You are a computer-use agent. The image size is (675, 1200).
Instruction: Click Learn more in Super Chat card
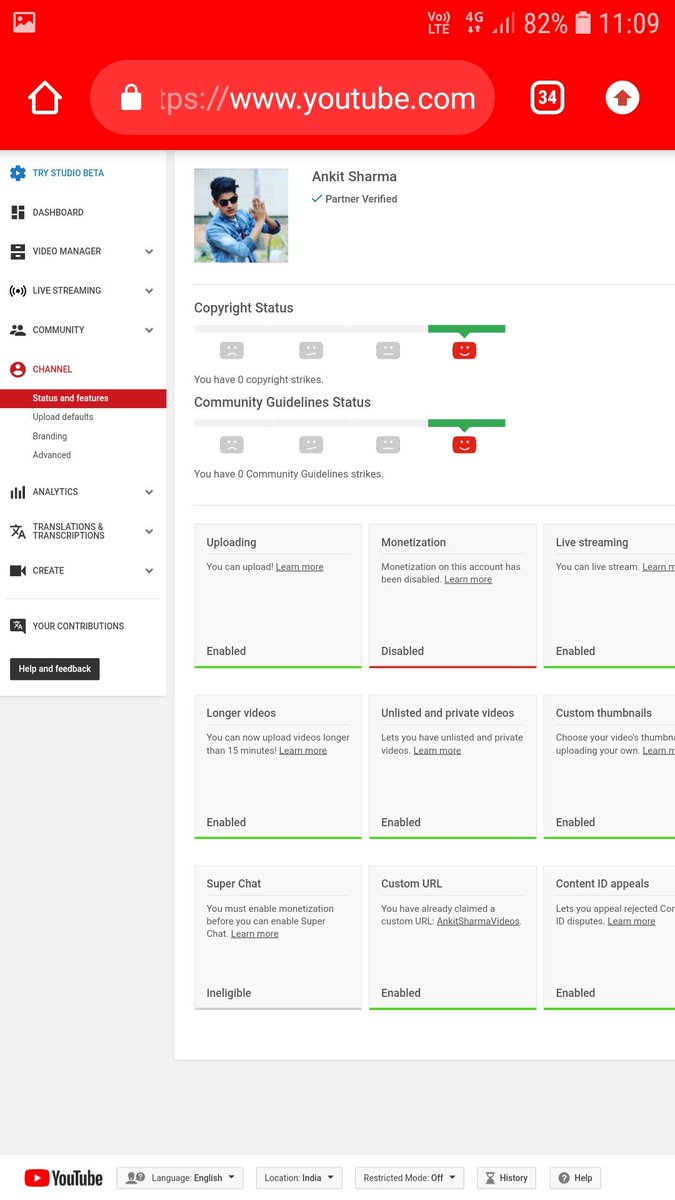(255, 934)
